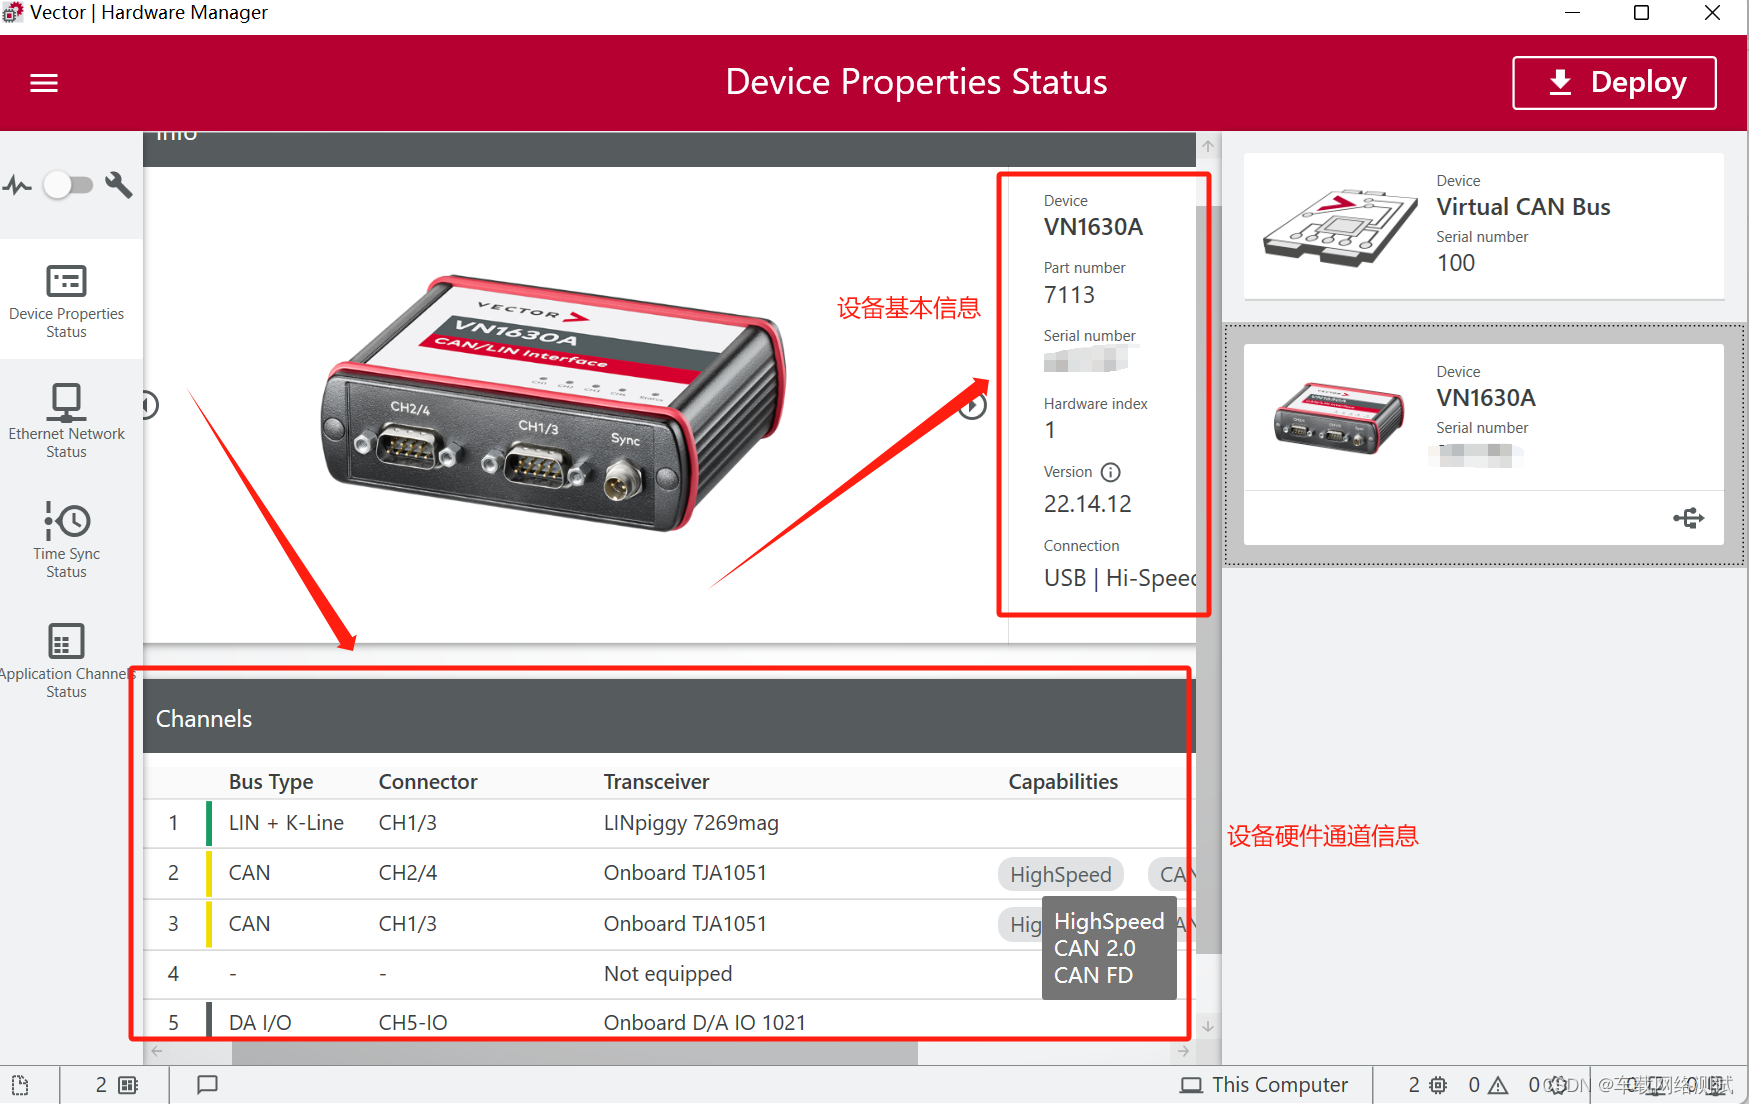Click 'Not equipped' in channel 4 row
This screenshot has width=1749, height=1104.
point(667,974)
